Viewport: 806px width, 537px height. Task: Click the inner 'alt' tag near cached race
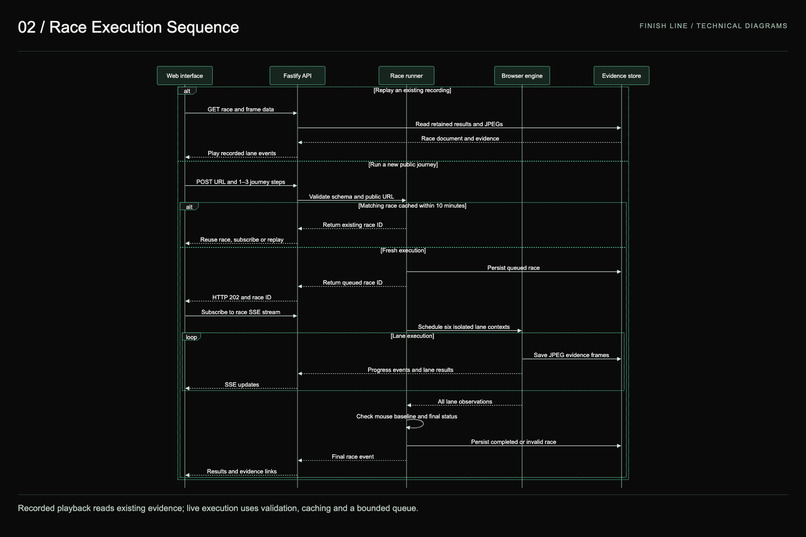coord(189,207)
